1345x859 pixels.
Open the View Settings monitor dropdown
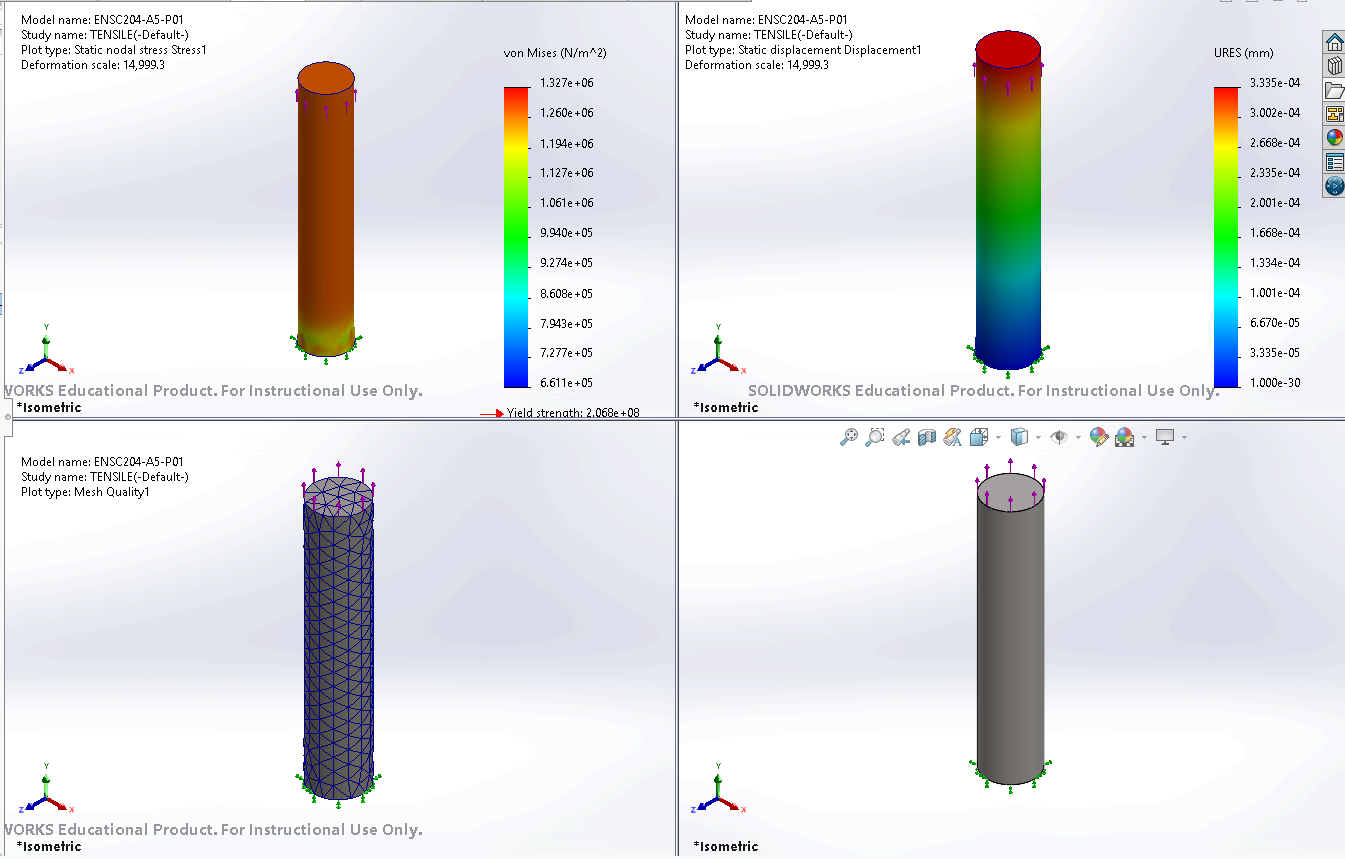1184,437
